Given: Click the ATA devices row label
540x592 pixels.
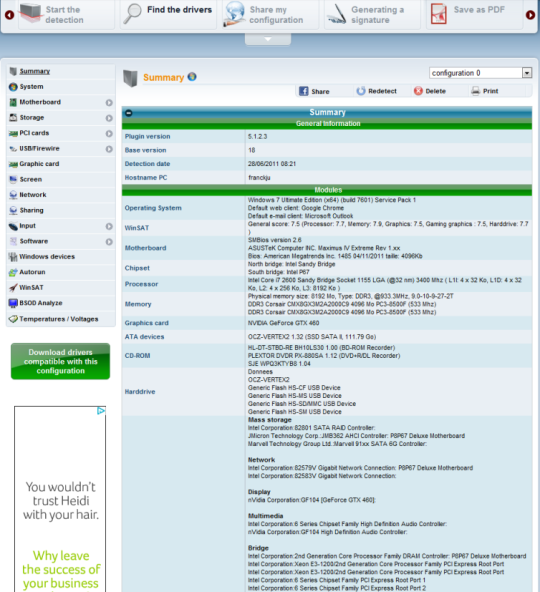Looking at the screenshot, I should tap(144, 337).
